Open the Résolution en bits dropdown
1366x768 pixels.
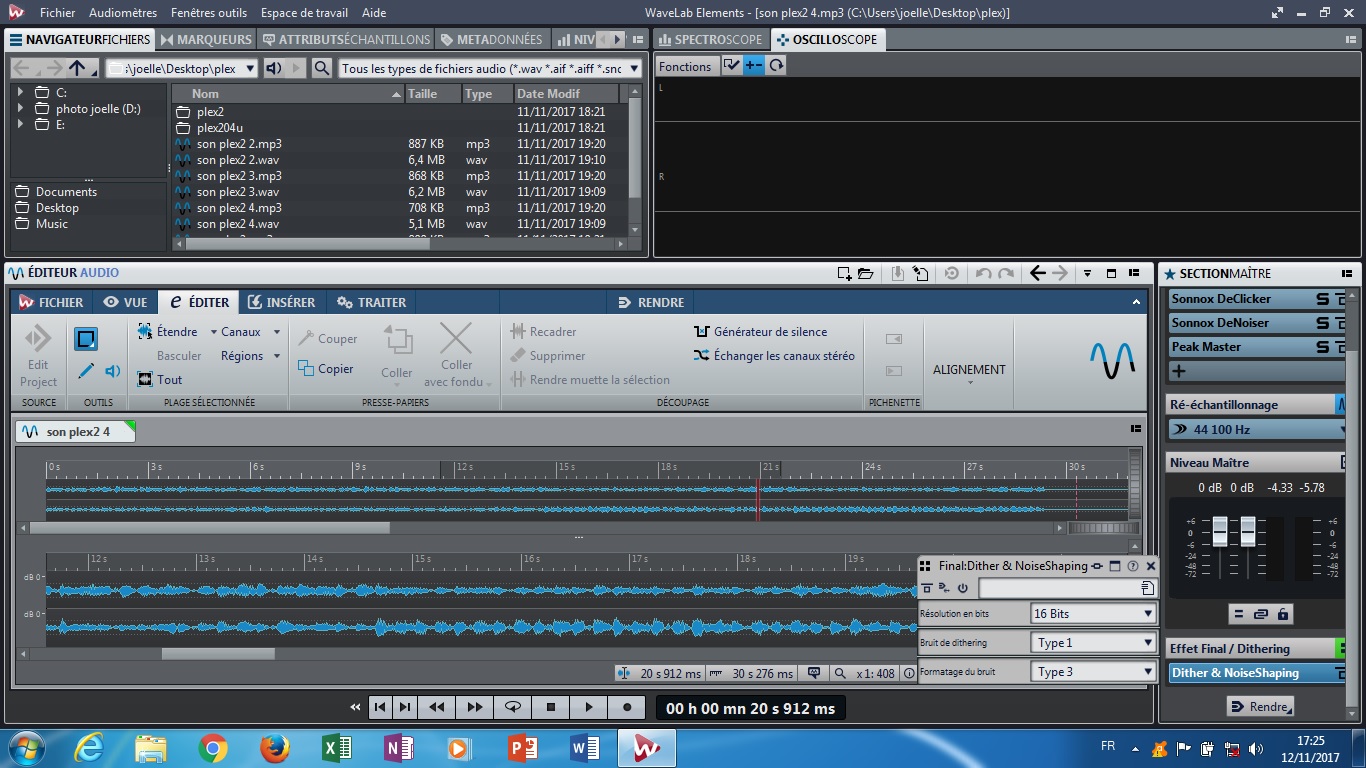[x=1094, y=613]
